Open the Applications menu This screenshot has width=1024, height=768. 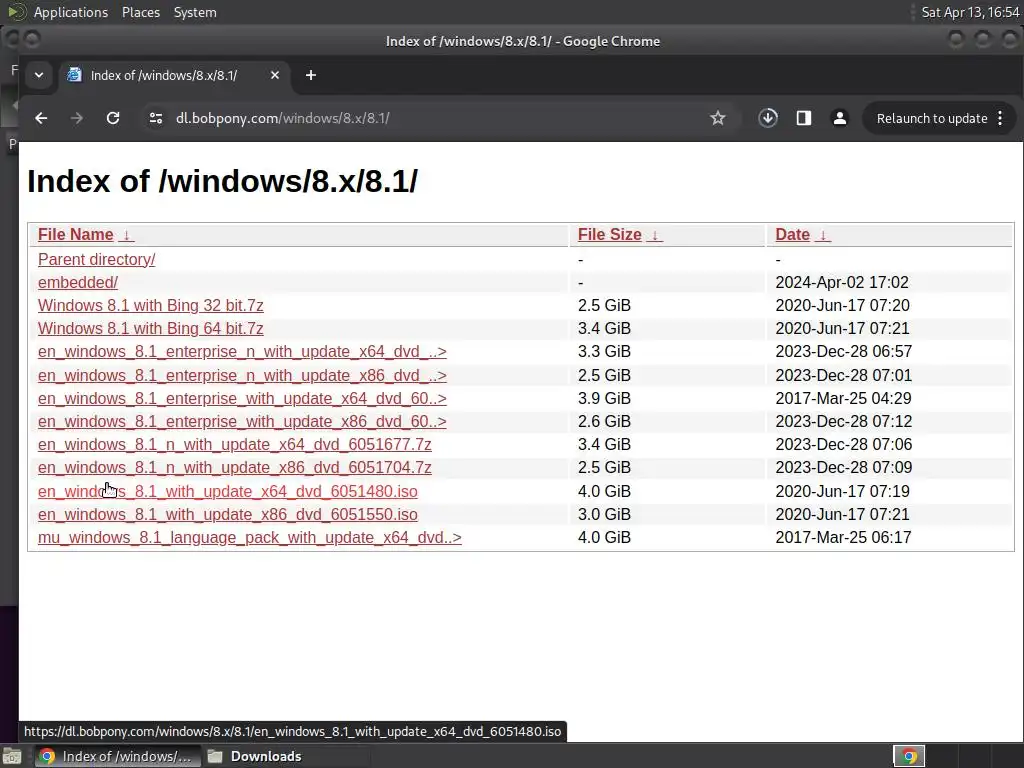click(x=71, y=12)
